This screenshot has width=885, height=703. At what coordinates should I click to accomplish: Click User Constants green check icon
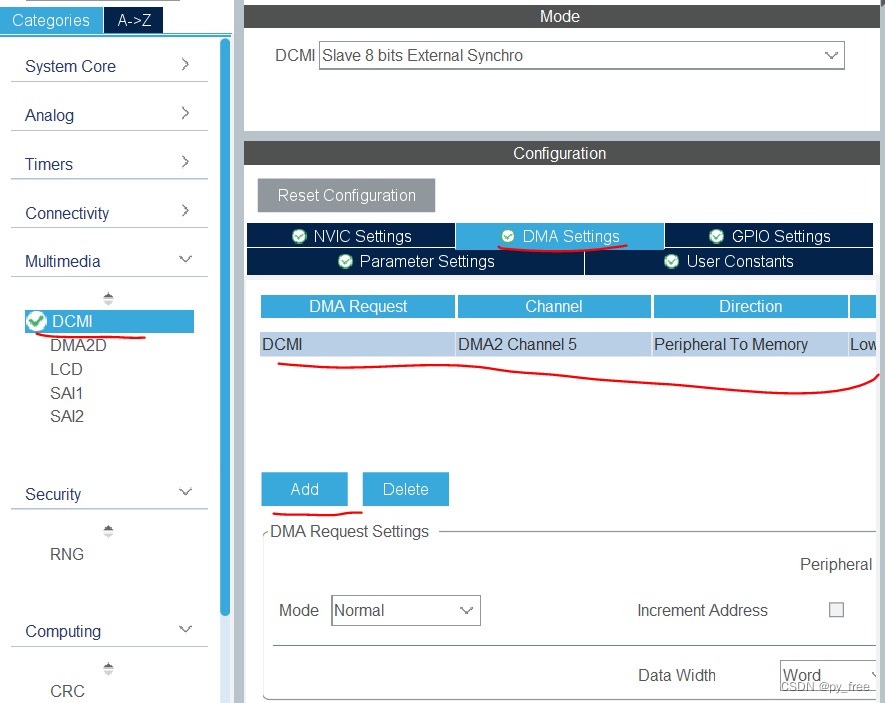click(672, 261)
